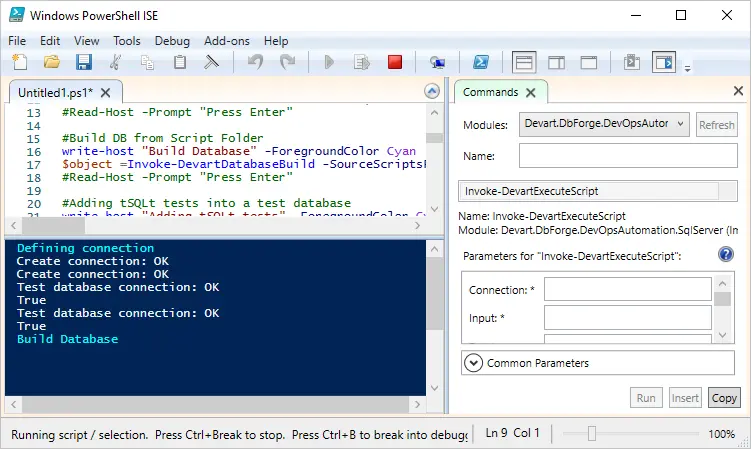Toggle the Show Command Add-on pane button
Viewport: 751px width, 449px height.
point(664,63)
